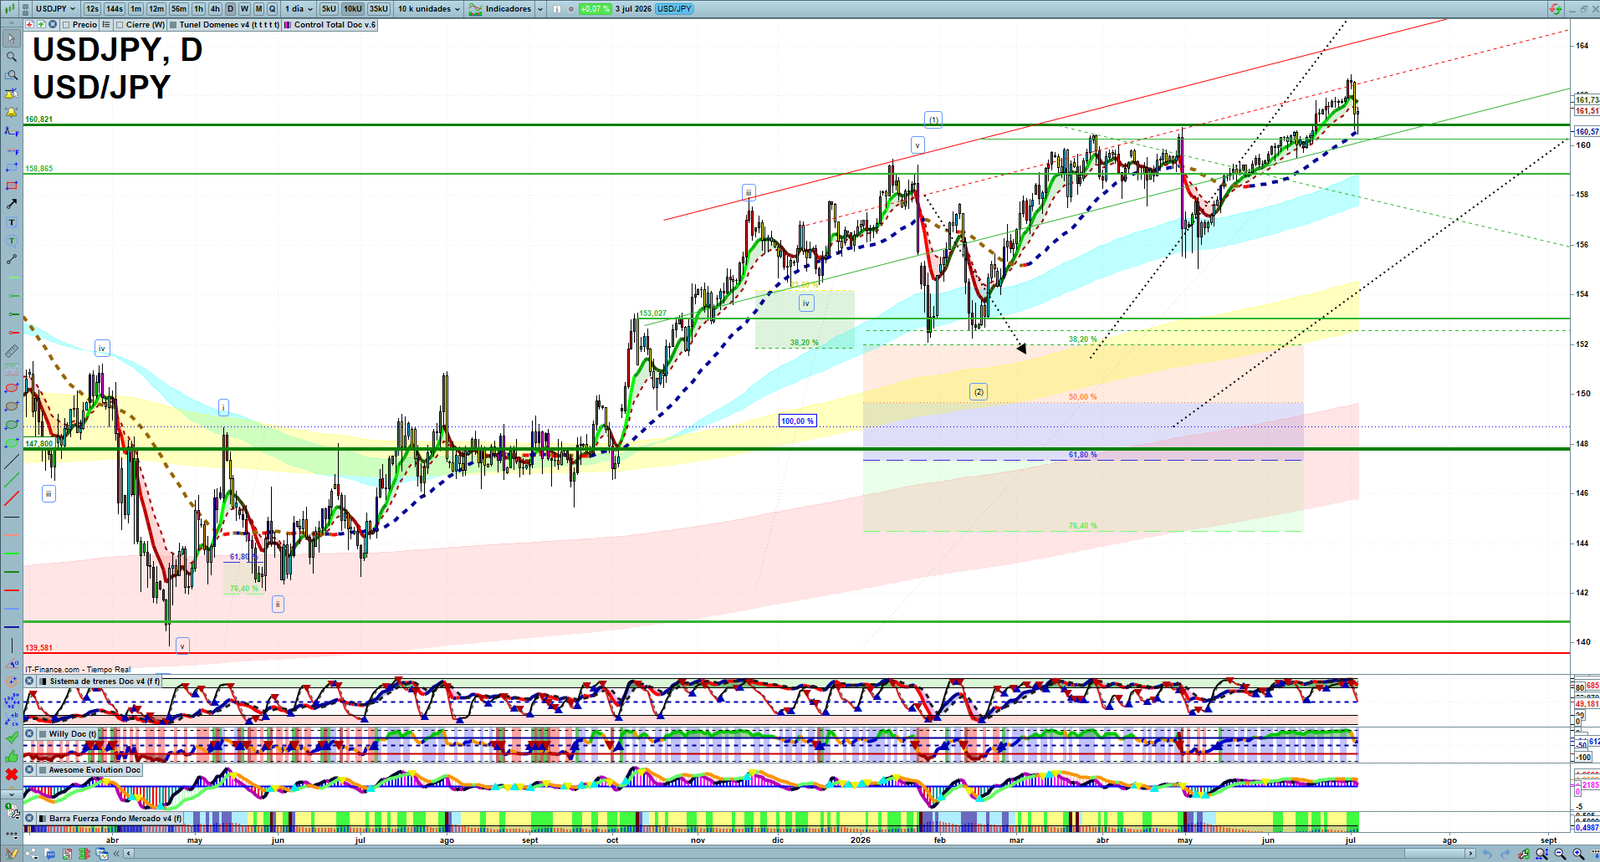Toggle the Precio checkbox
The image size is (1600, 862).
[x=66, y=24]
